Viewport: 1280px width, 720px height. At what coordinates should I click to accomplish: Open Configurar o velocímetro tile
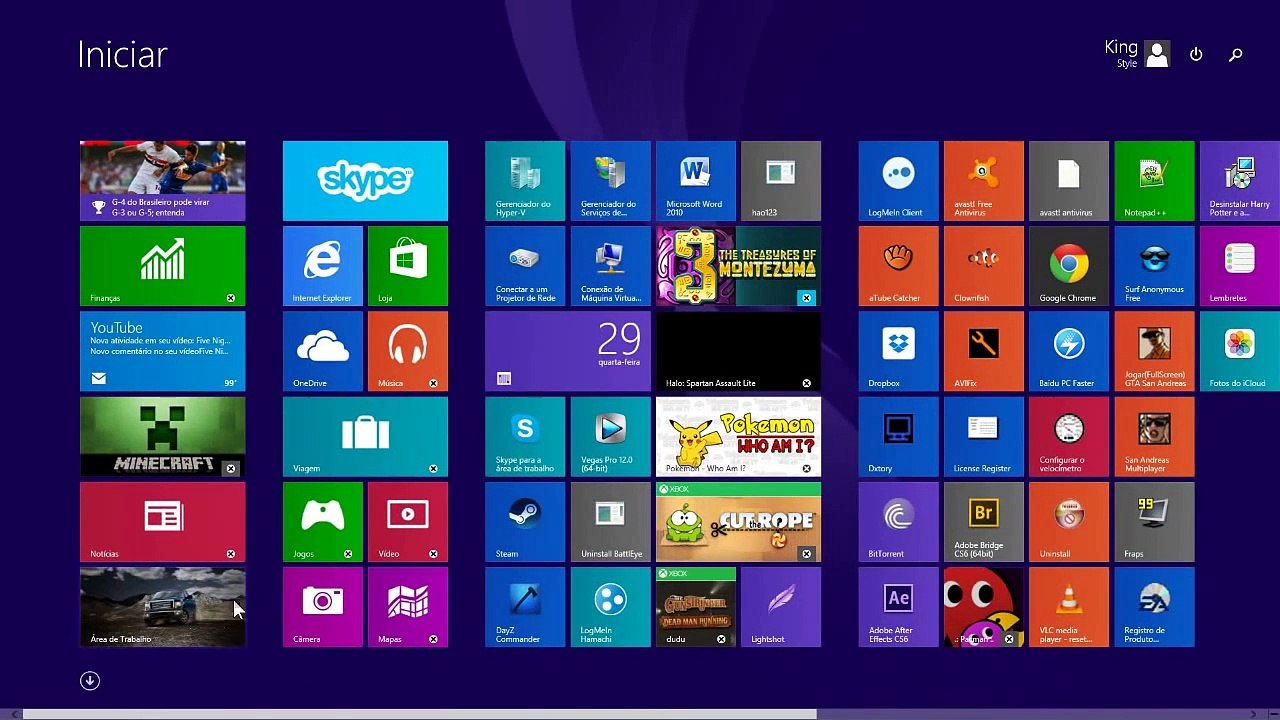[x=1069, y=437]
